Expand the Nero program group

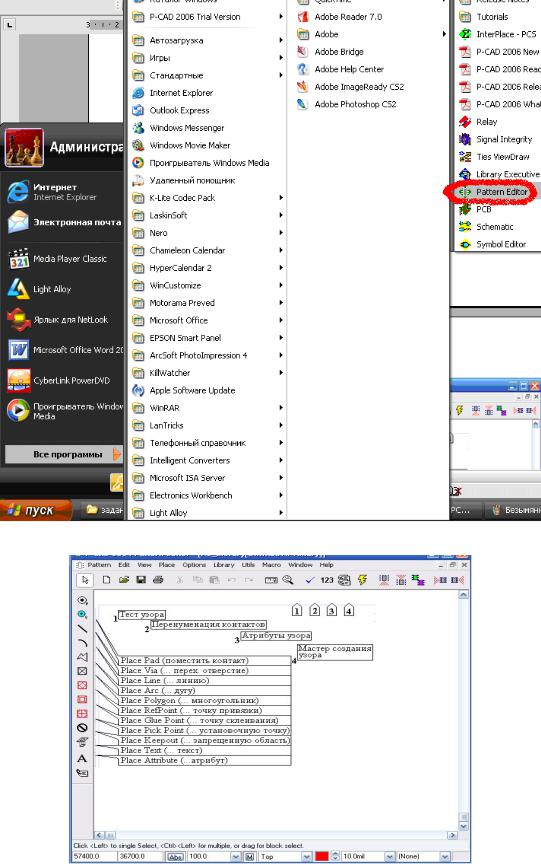208,233
